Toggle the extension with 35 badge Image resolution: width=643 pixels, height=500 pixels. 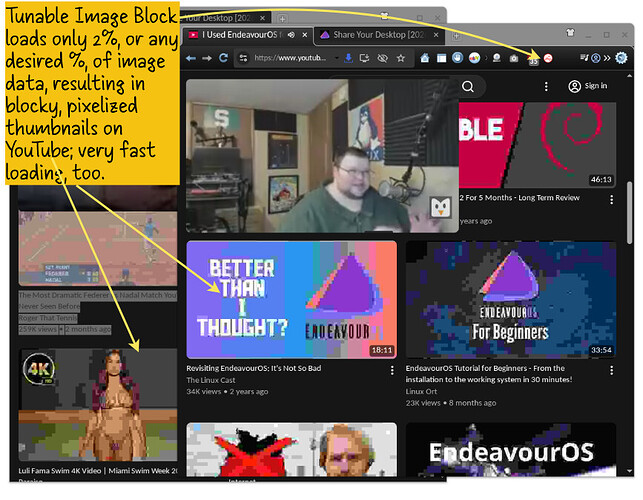533,60
